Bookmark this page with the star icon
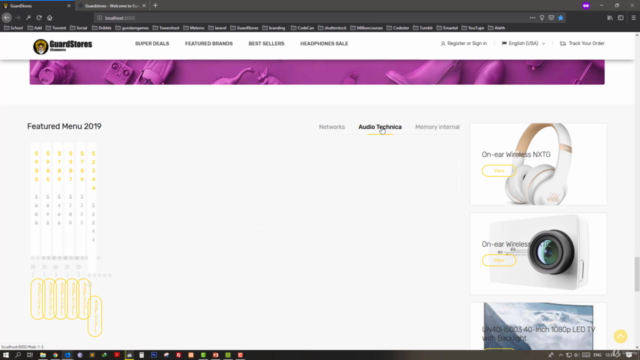Screen dimensions: 640x360 [x=560, y=18]
